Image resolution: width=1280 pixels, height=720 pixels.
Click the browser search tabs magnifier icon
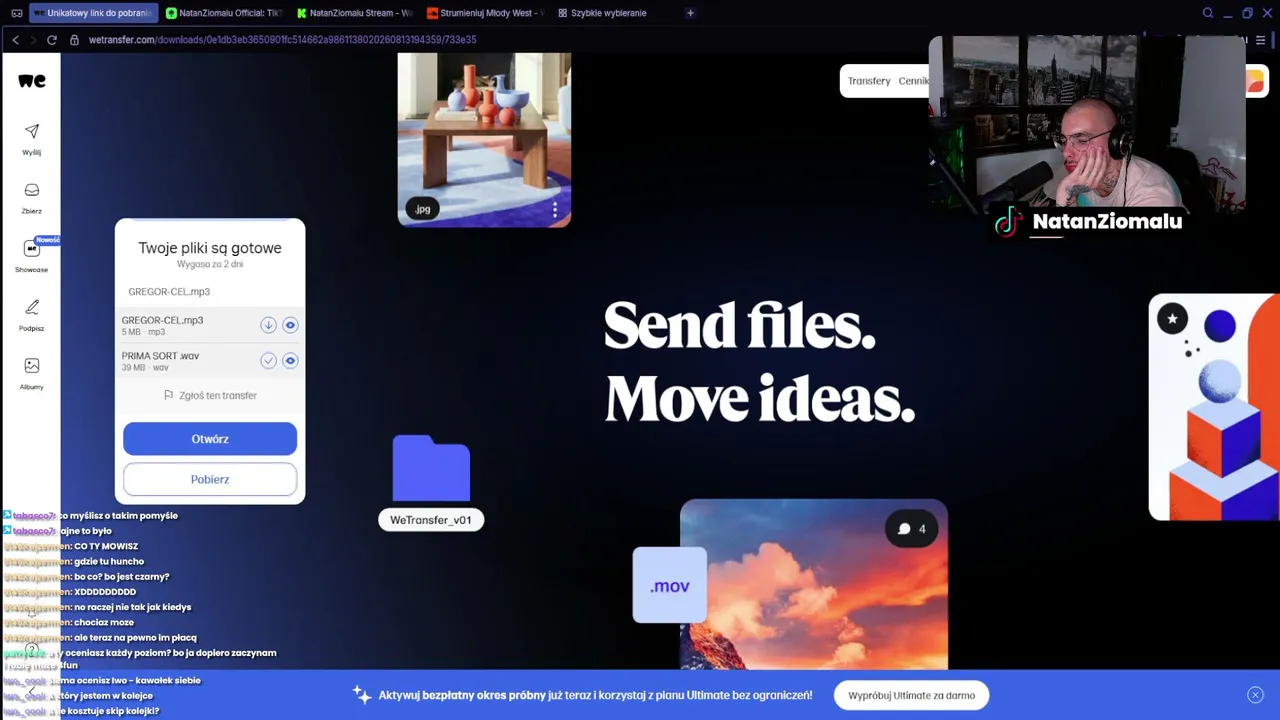point(1208,13)
